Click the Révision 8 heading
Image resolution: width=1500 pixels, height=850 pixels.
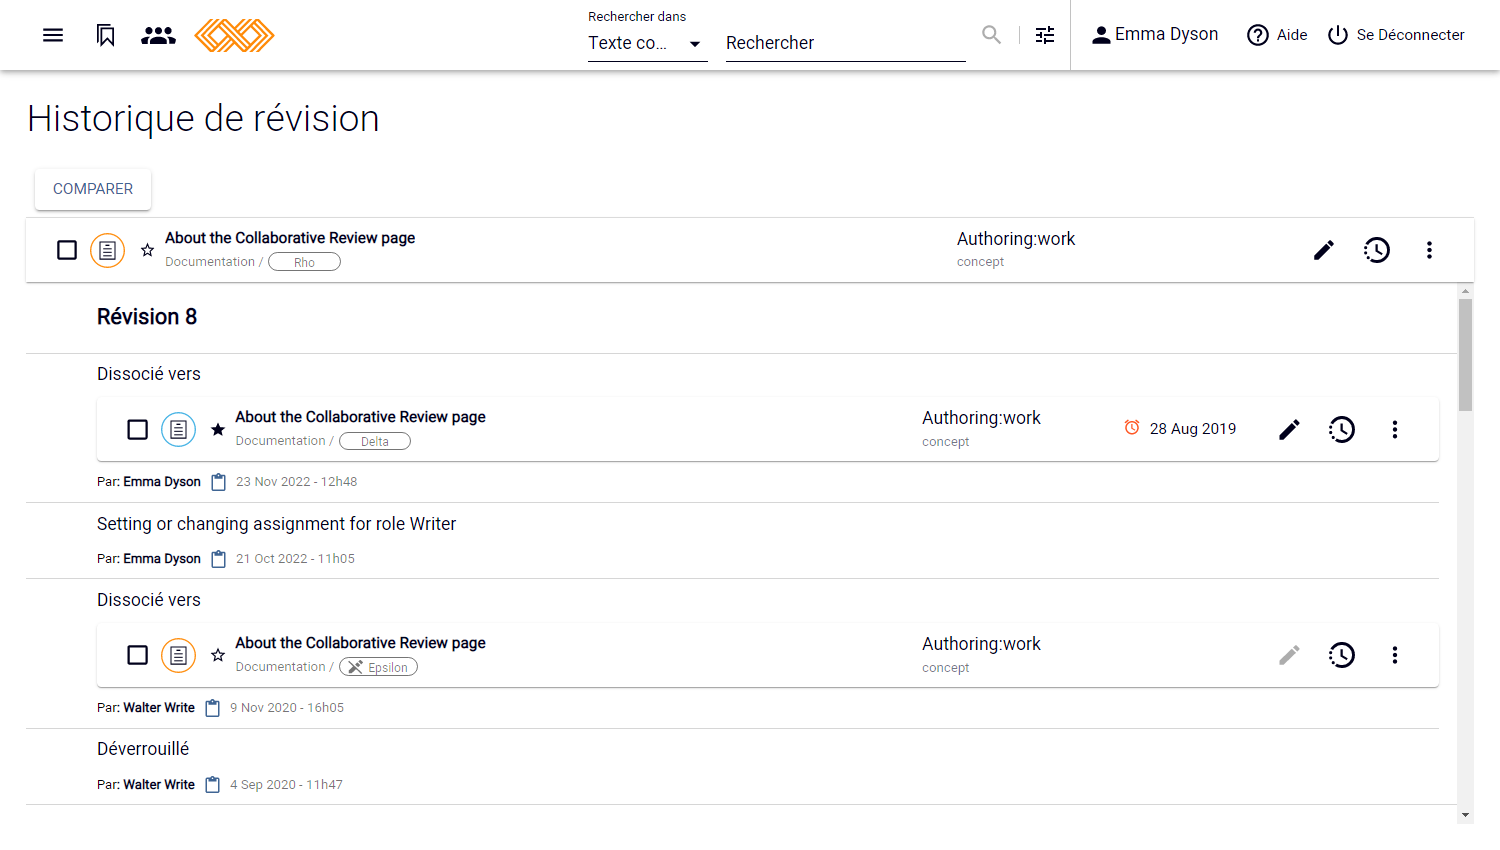[x=147, y=317]
